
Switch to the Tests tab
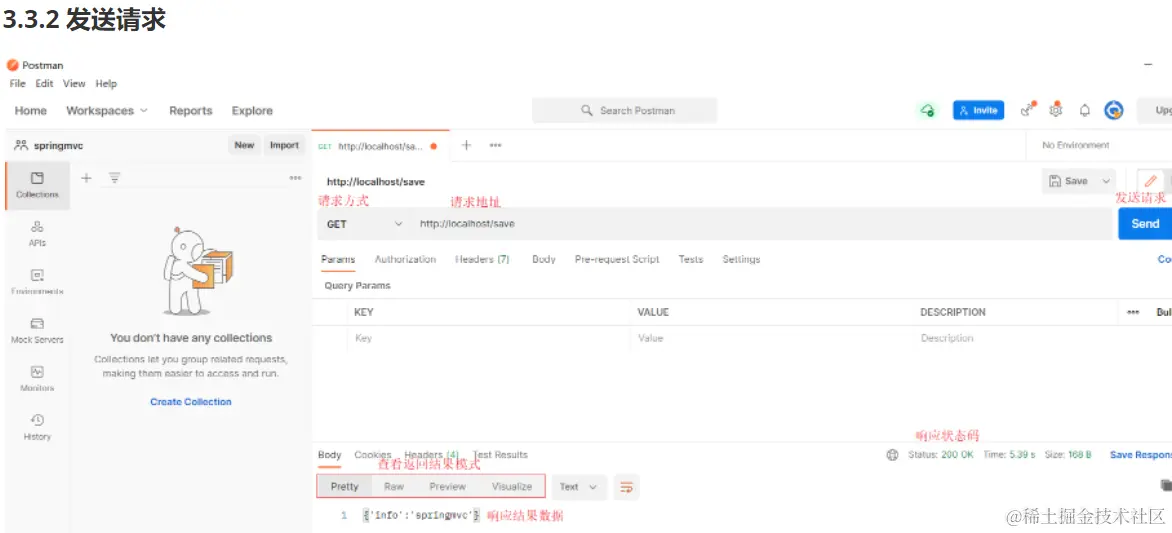point(691,259)
